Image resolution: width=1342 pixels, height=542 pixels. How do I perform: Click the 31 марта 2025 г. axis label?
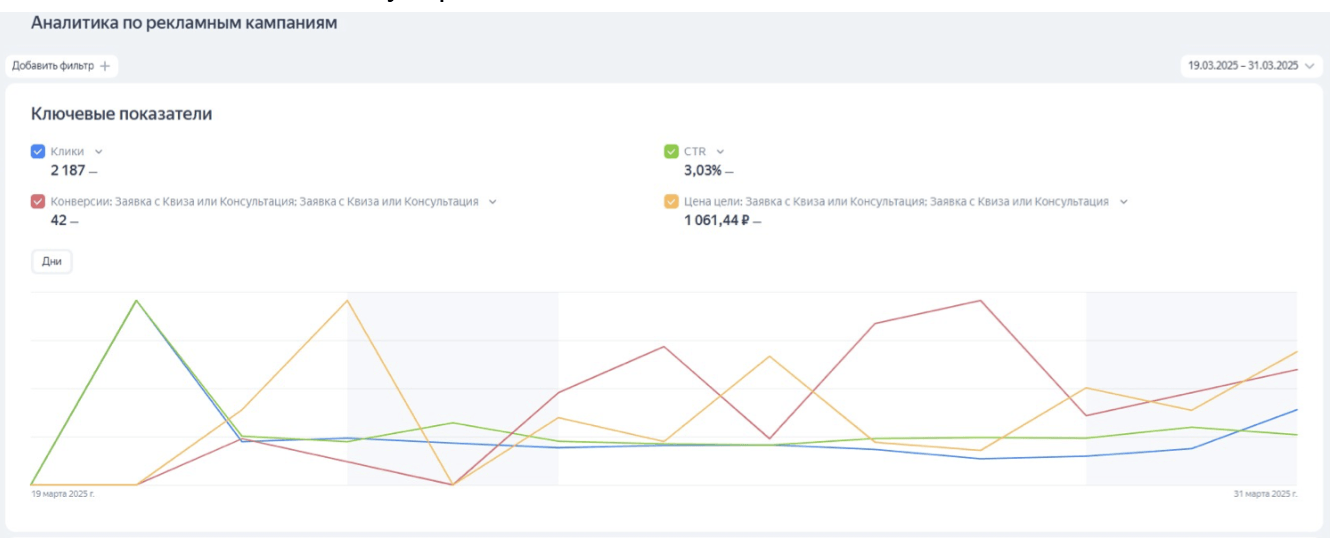[1267, 494]
